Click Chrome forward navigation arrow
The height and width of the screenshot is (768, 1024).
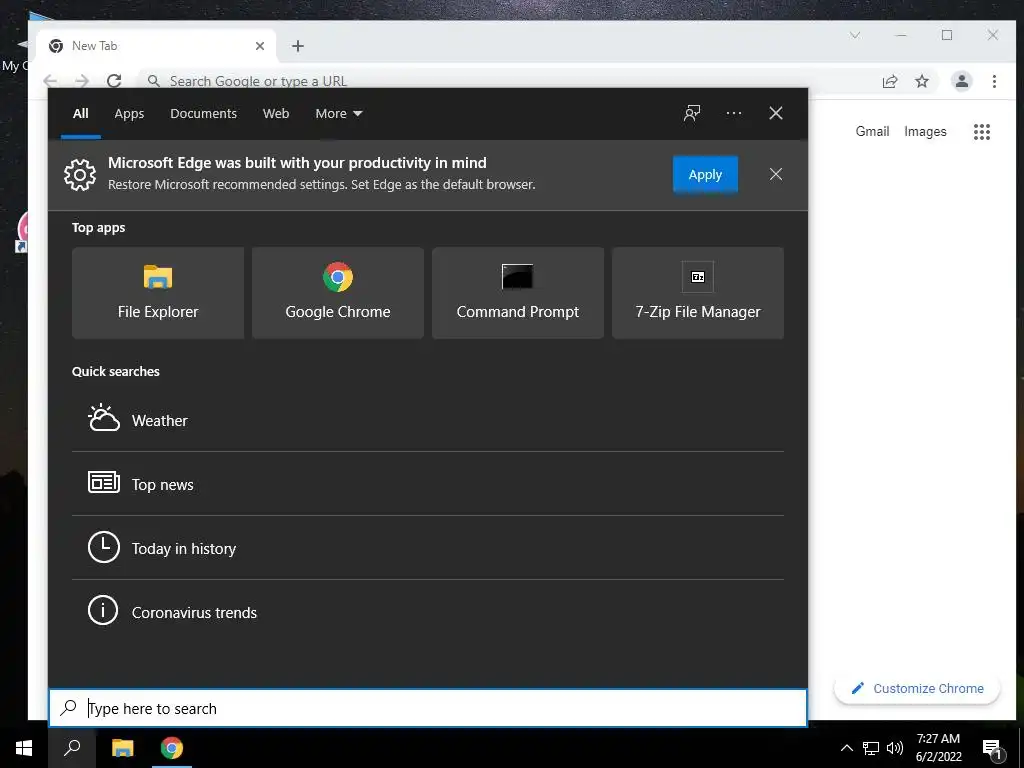[x=82, y=81]
